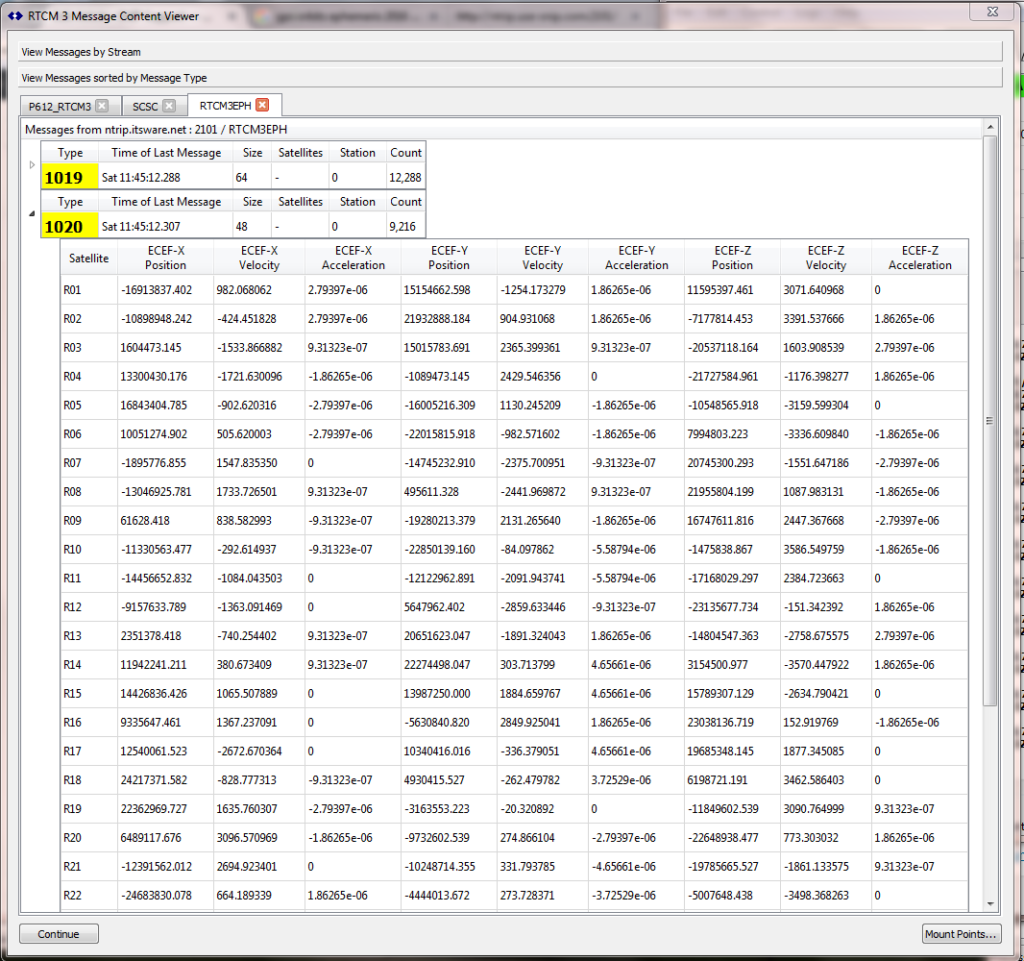This screenshot has width=1024, height=961.
Task: Close the RTCM3EPH tab via its red X icon
Action: [260, 105]
